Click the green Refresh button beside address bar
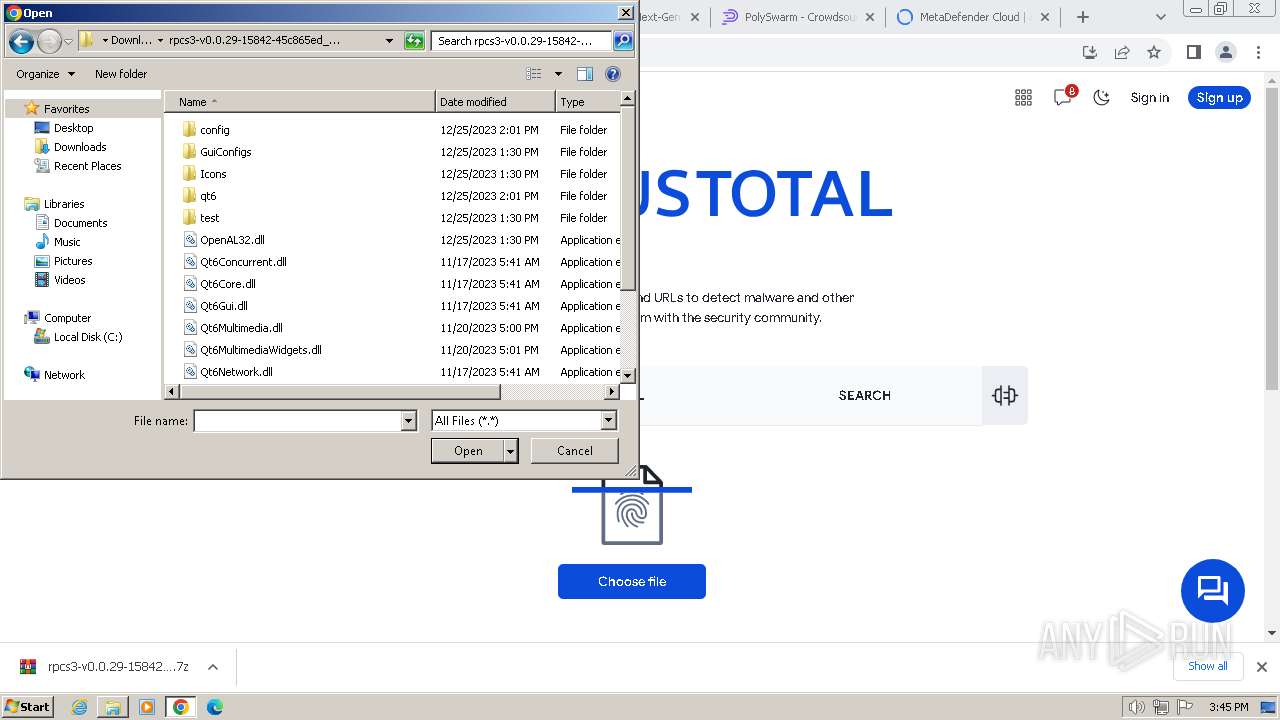The height and width of the screenshot is (720, 1280). [x=414, y=41]
